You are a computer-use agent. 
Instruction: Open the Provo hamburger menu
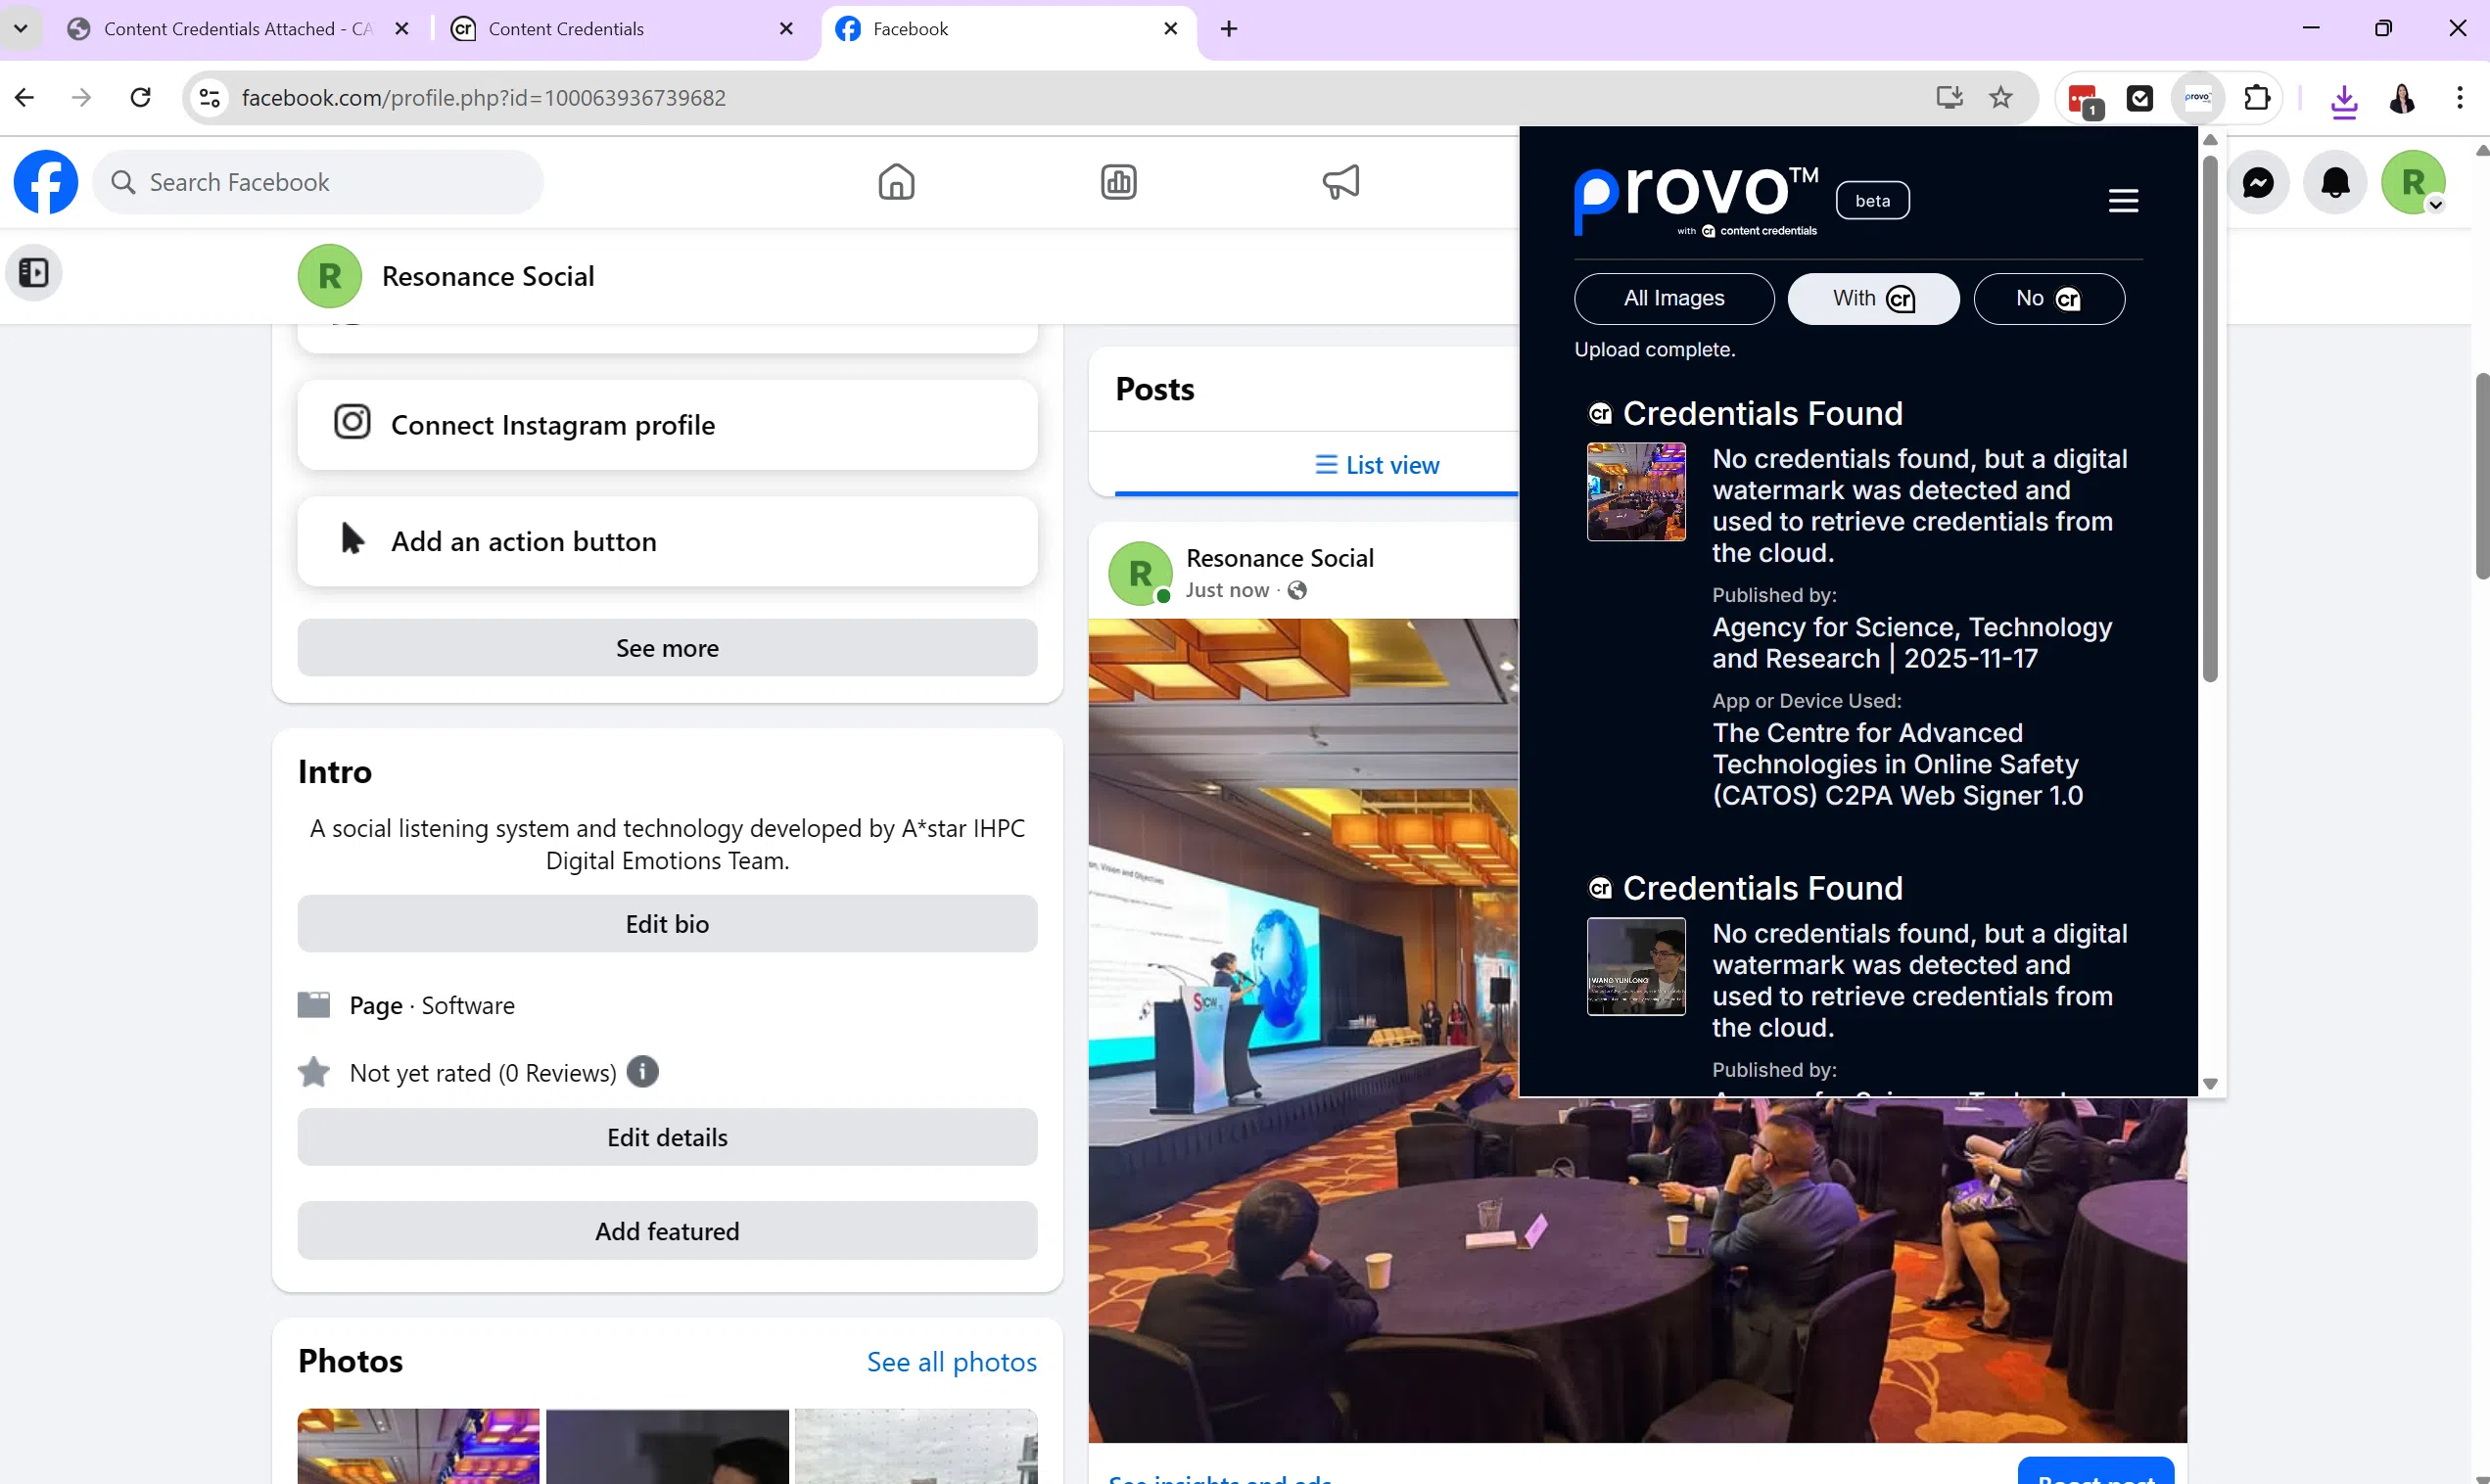click(2123, 200)
